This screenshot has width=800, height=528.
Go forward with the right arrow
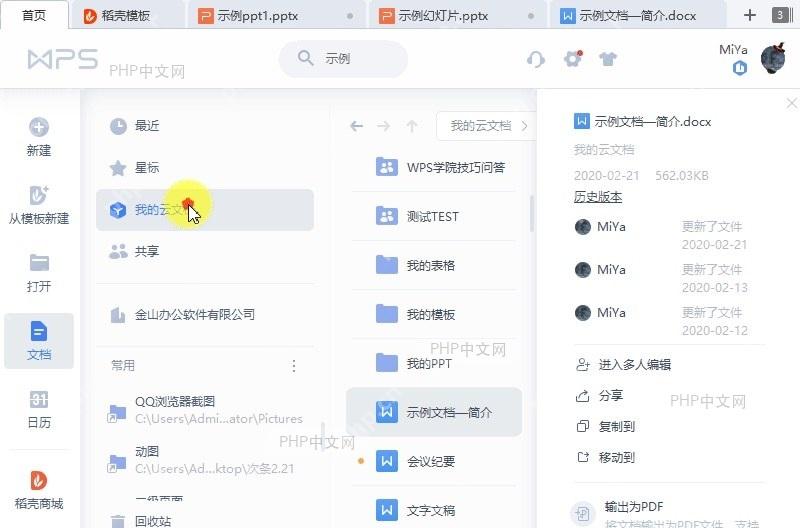point(384,125)
